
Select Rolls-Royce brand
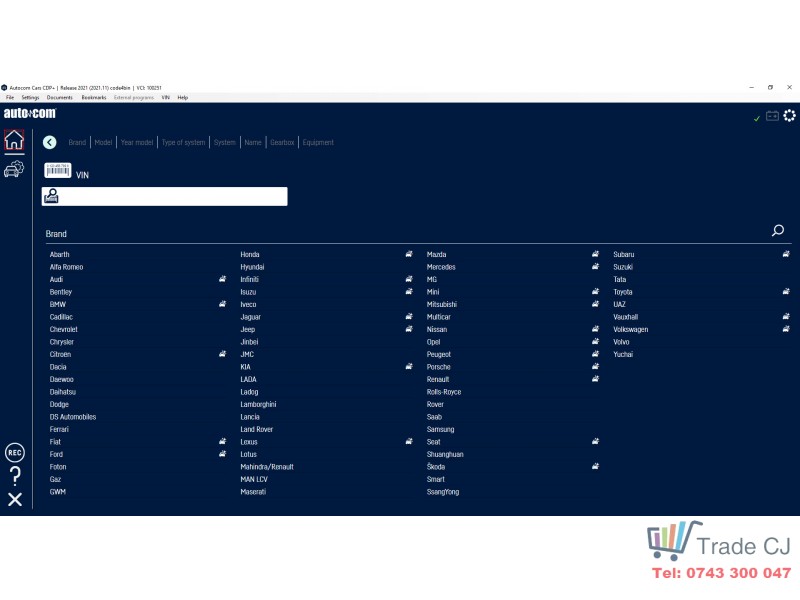(444, 392)
